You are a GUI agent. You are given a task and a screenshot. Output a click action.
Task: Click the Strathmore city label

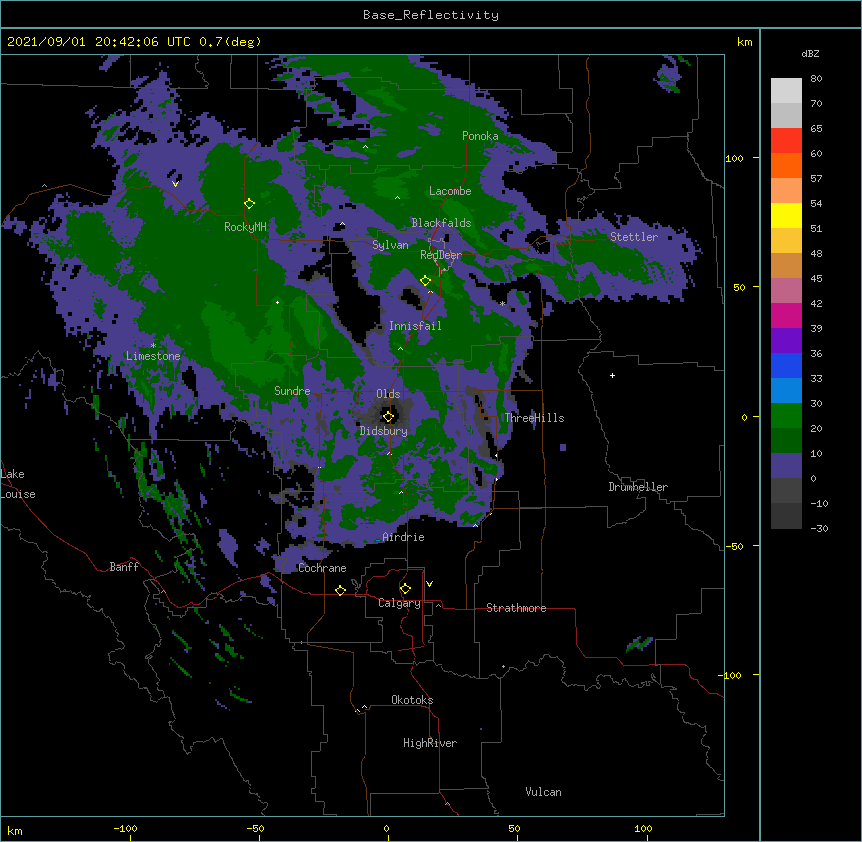516,608
